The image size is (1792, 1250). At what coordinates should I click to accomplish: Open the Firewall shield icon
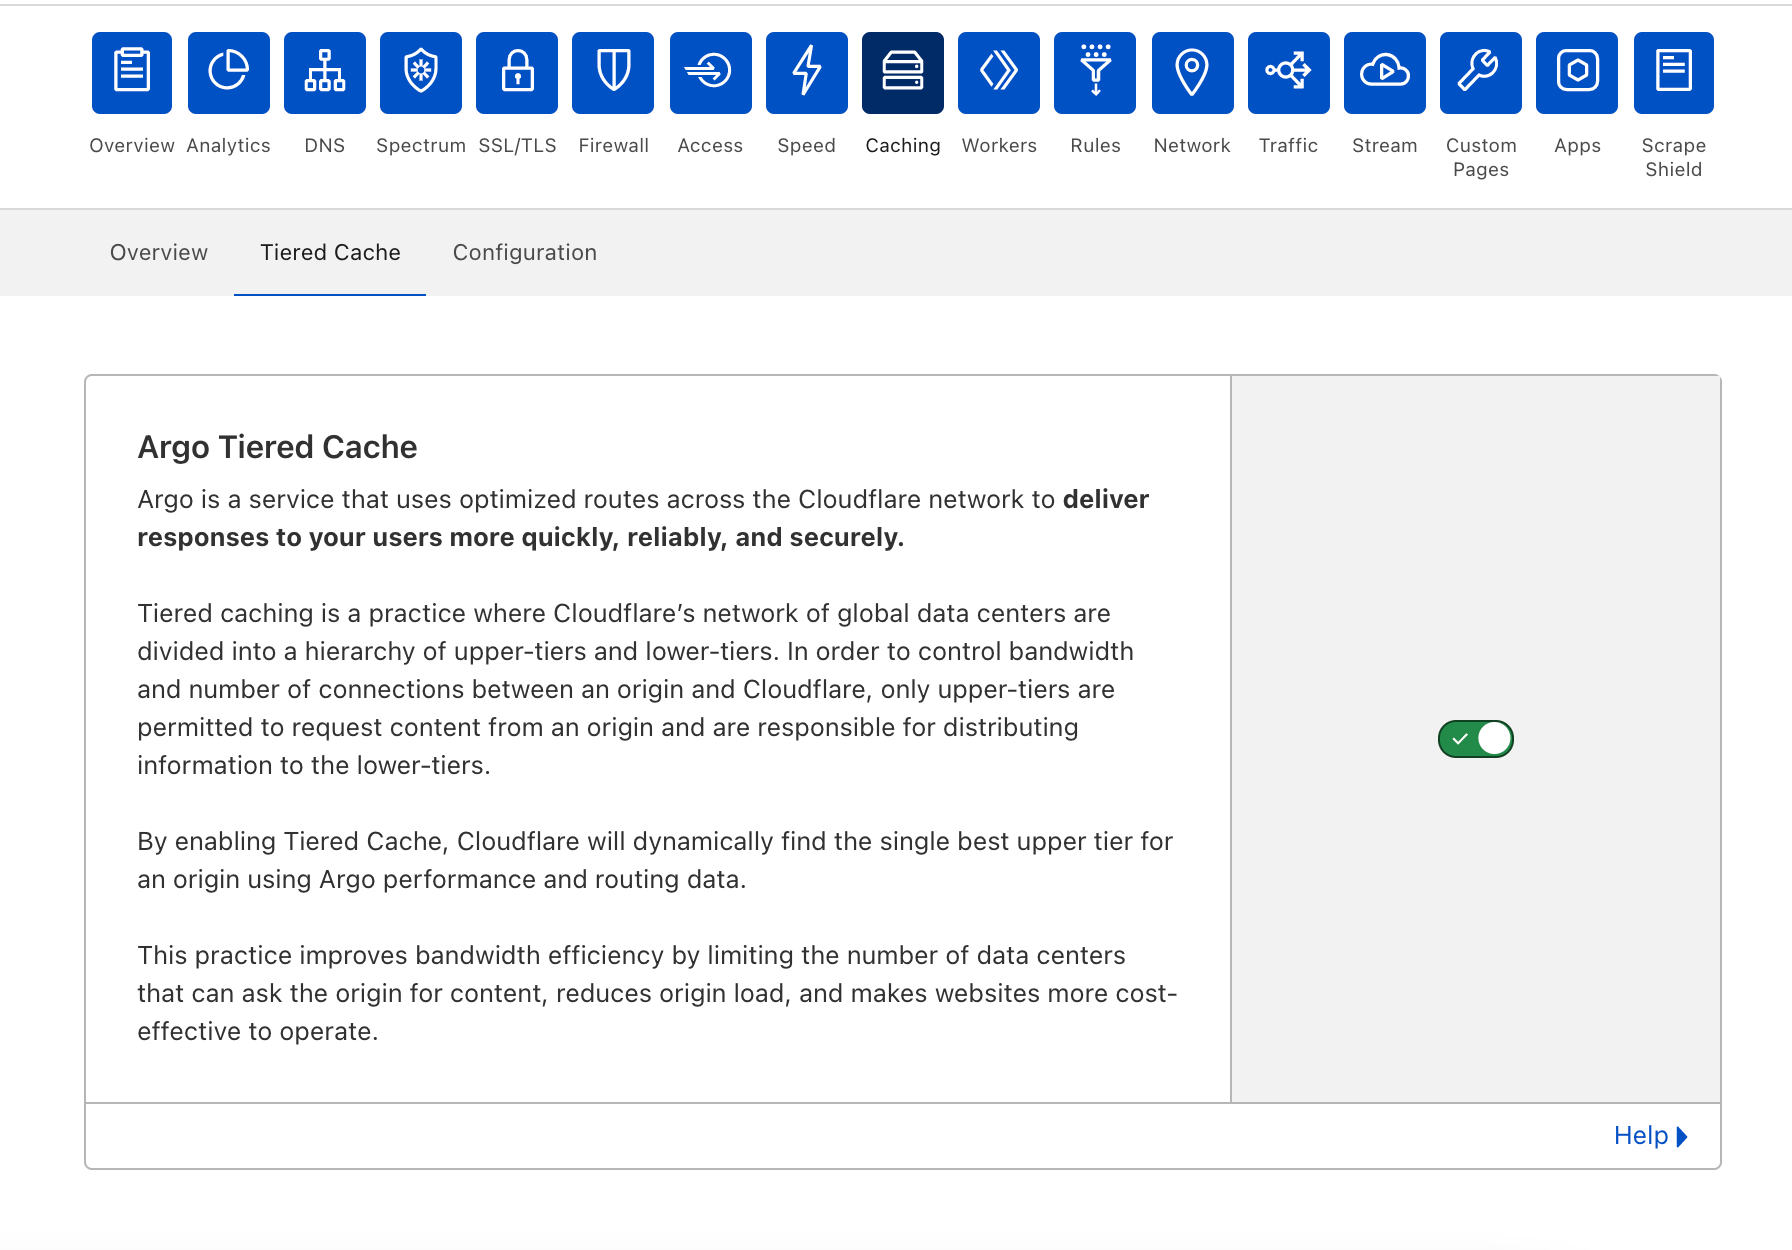click(x=613, y=73)
